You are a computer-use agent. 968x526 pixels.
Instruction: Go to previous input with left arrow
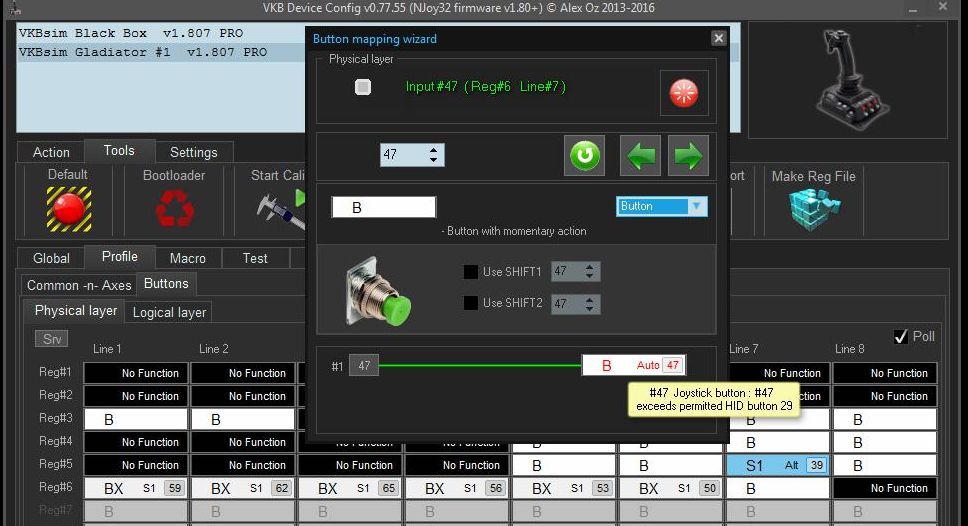click(x=640, y=155)
